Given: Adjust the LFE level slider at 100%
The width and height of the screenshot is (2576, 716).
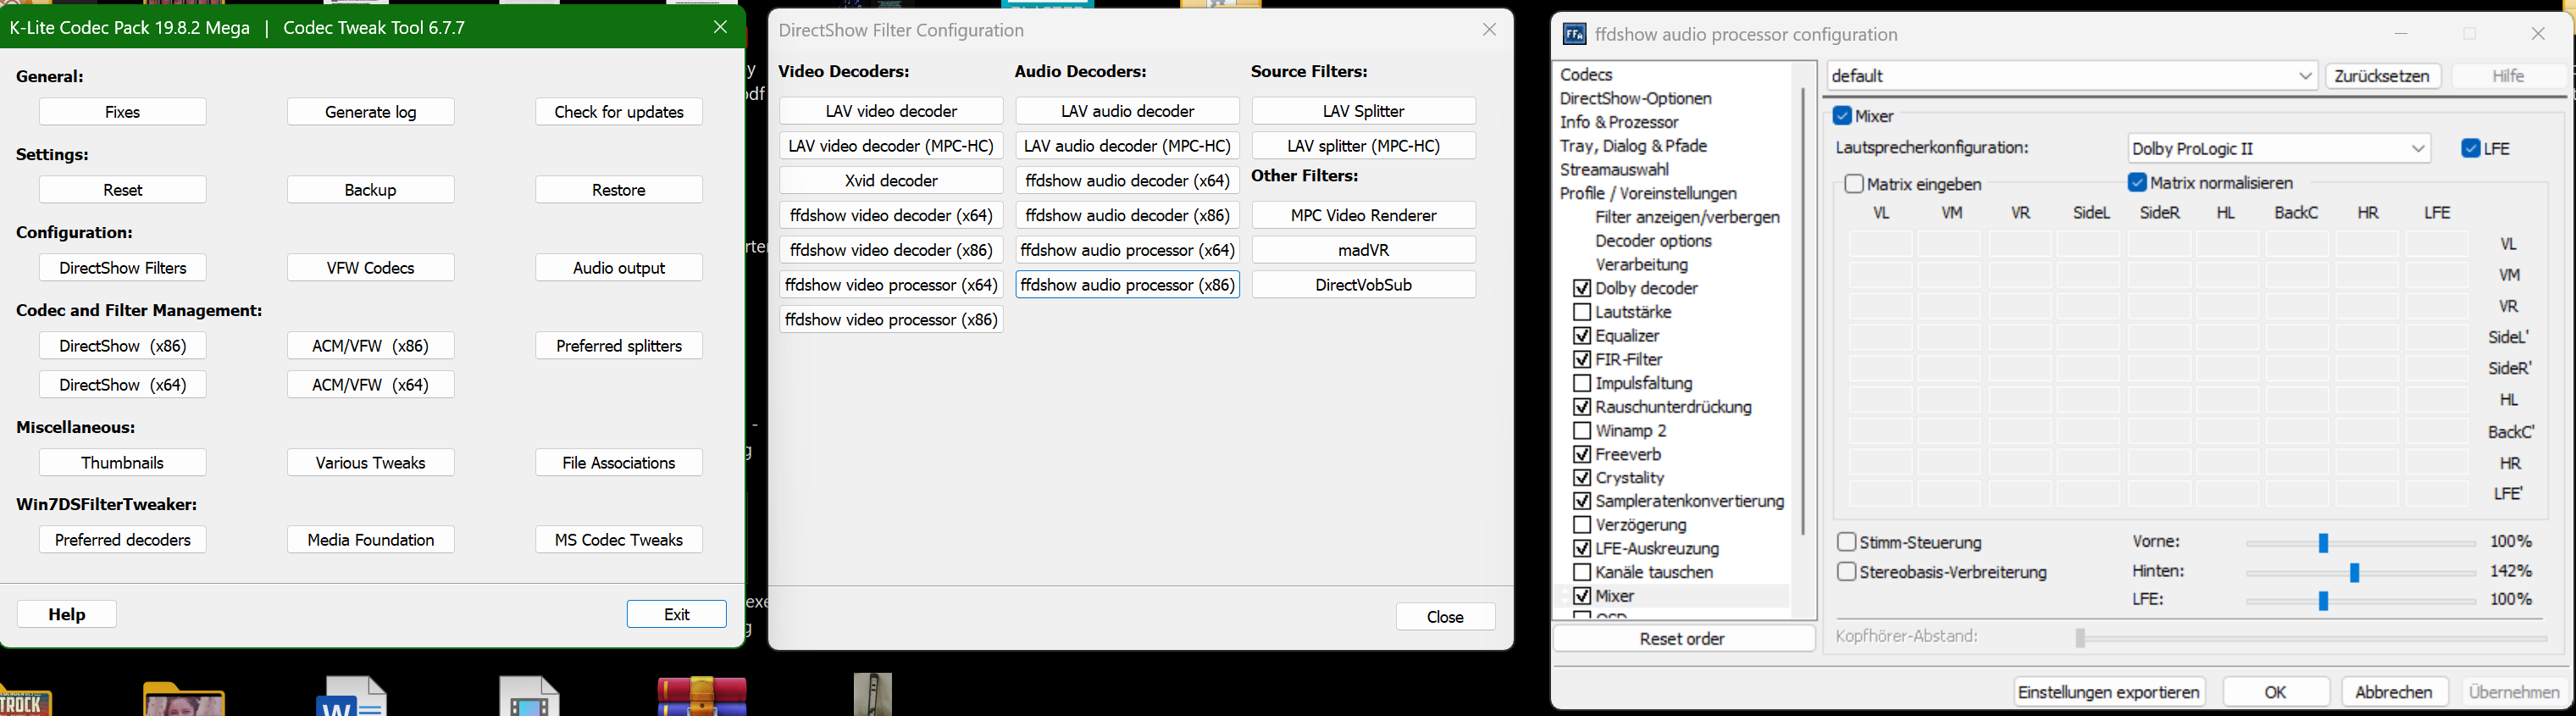Looking at the screenshot, I should pyautogui.click(x=2323, y=601).
